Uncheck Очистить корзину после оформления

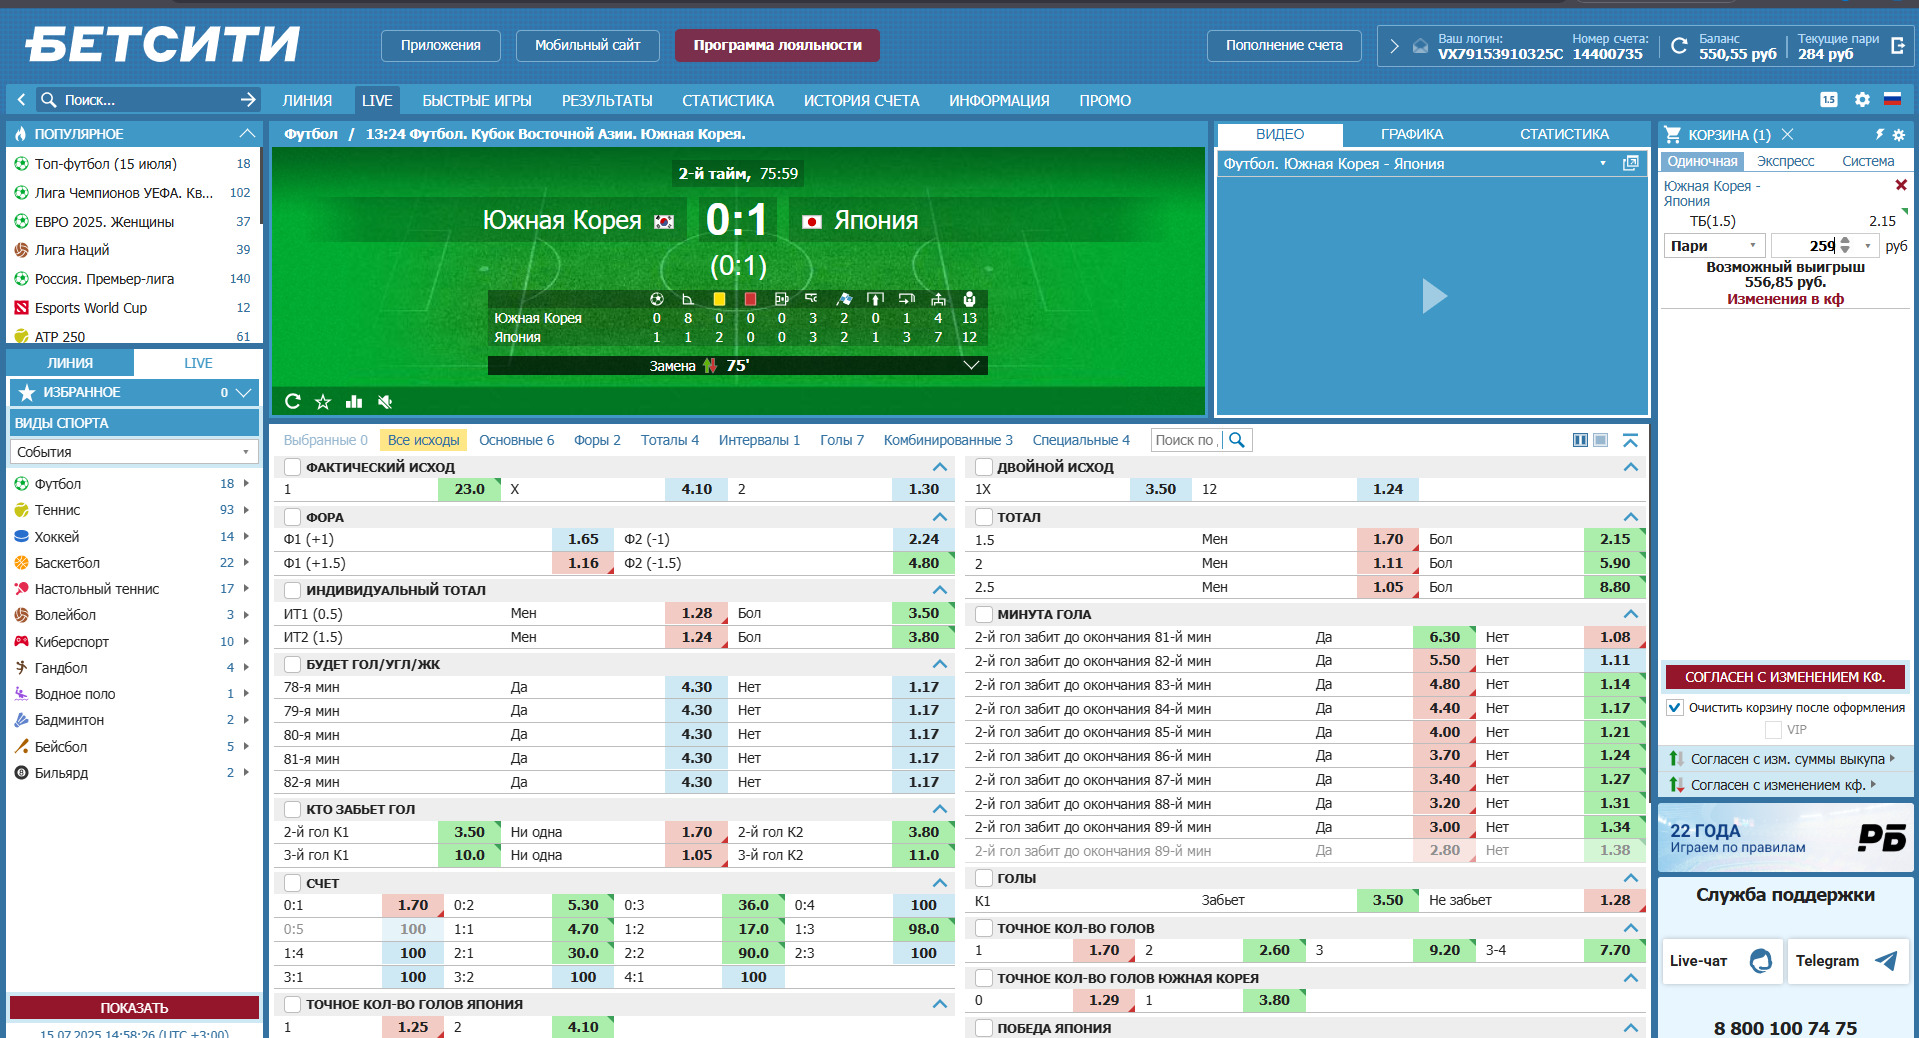click(x=1675, y=708)
